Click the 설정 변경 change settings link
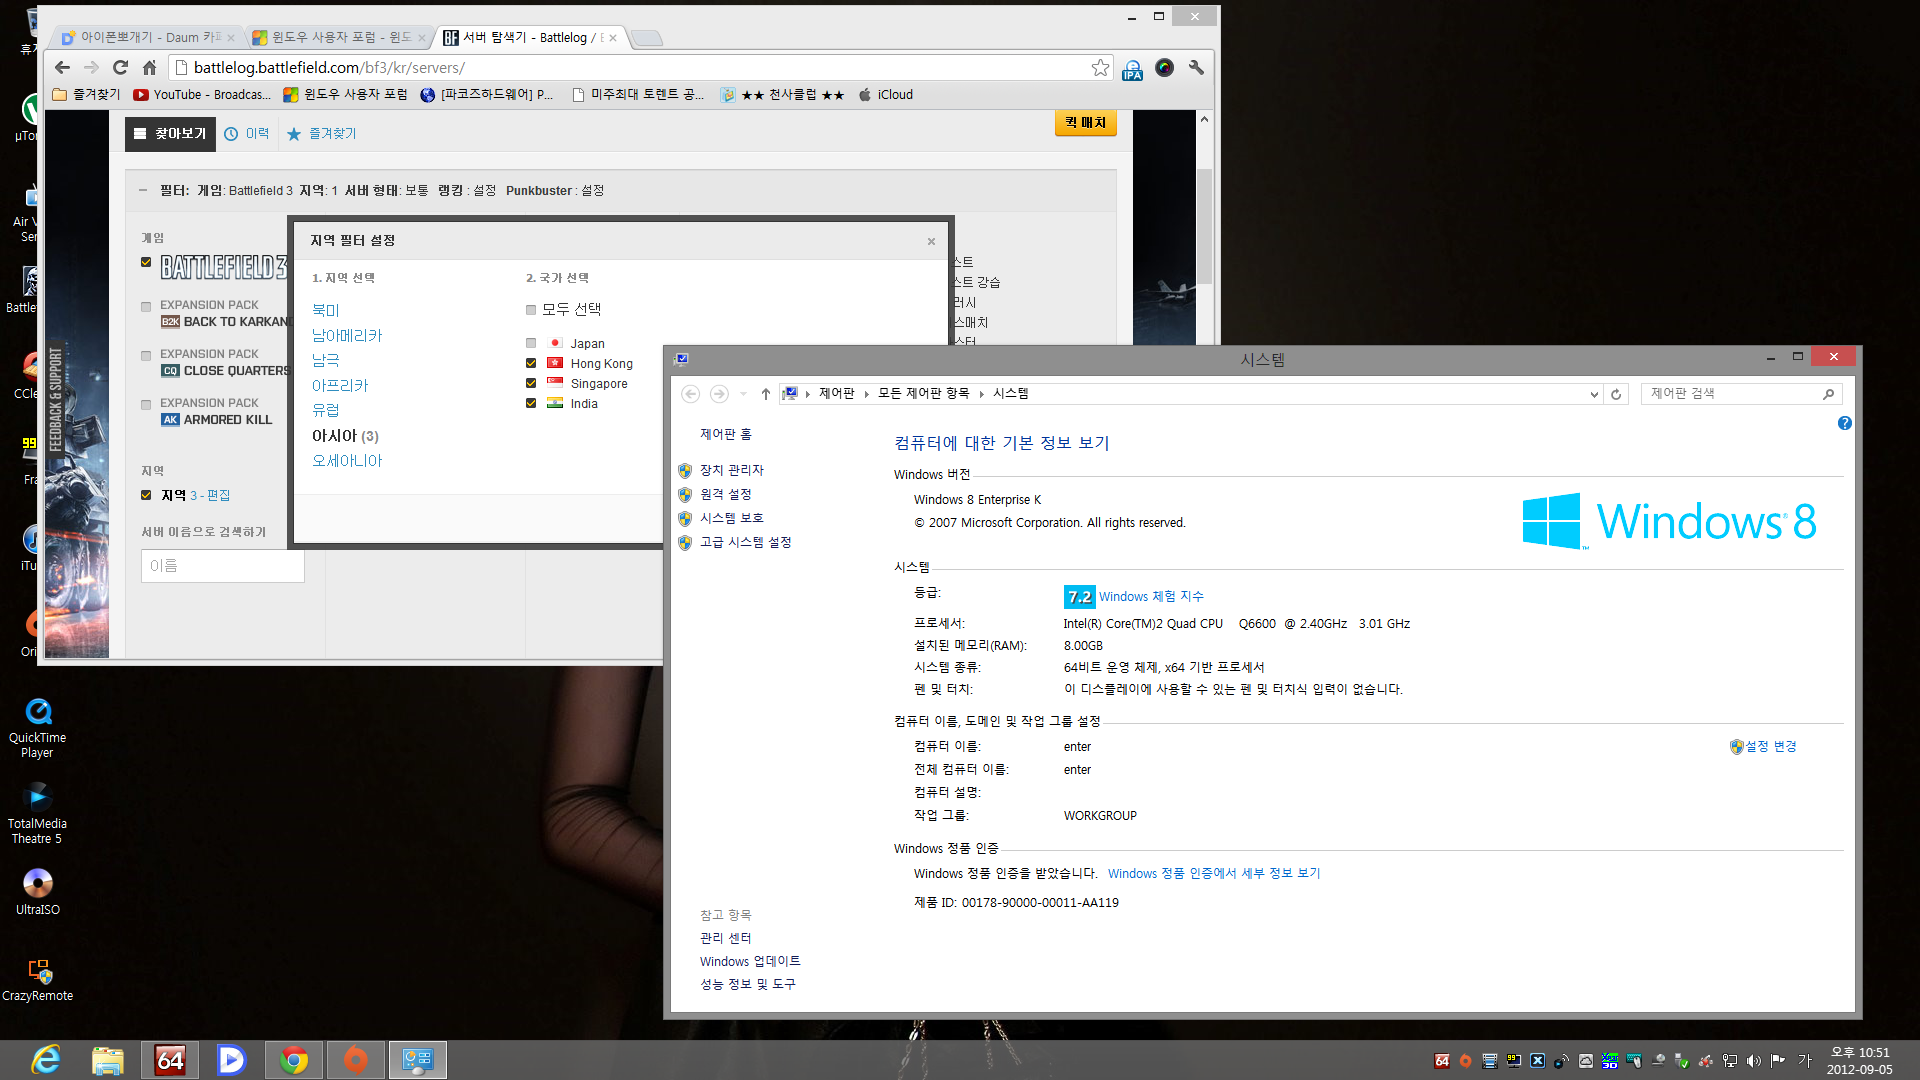 (1771, 746)
